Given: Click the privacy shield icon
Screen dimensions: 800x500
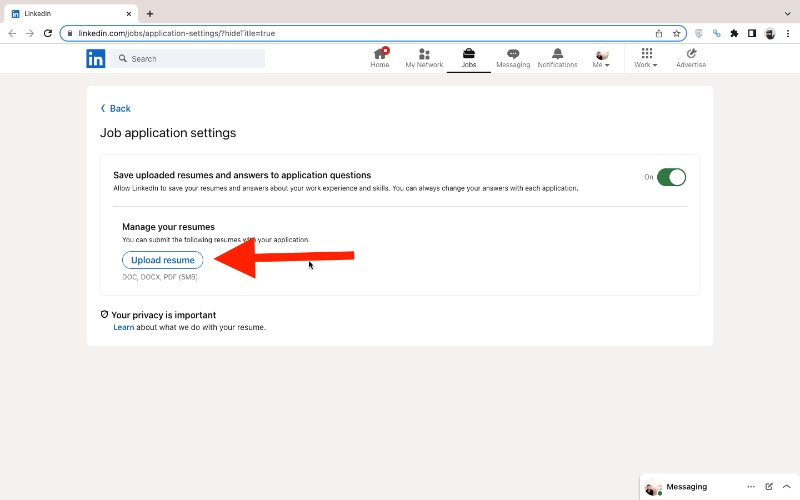Looking at the screenshot, I should click(105, 314).
